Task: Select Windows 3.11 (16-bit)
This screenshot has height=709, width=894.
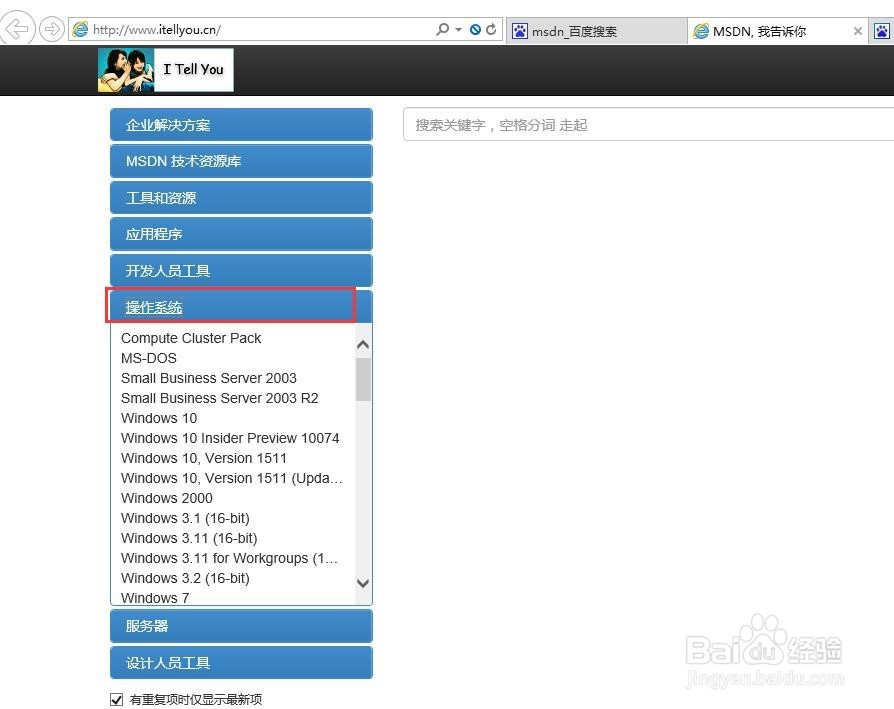Action: click(x=189, y=537)
